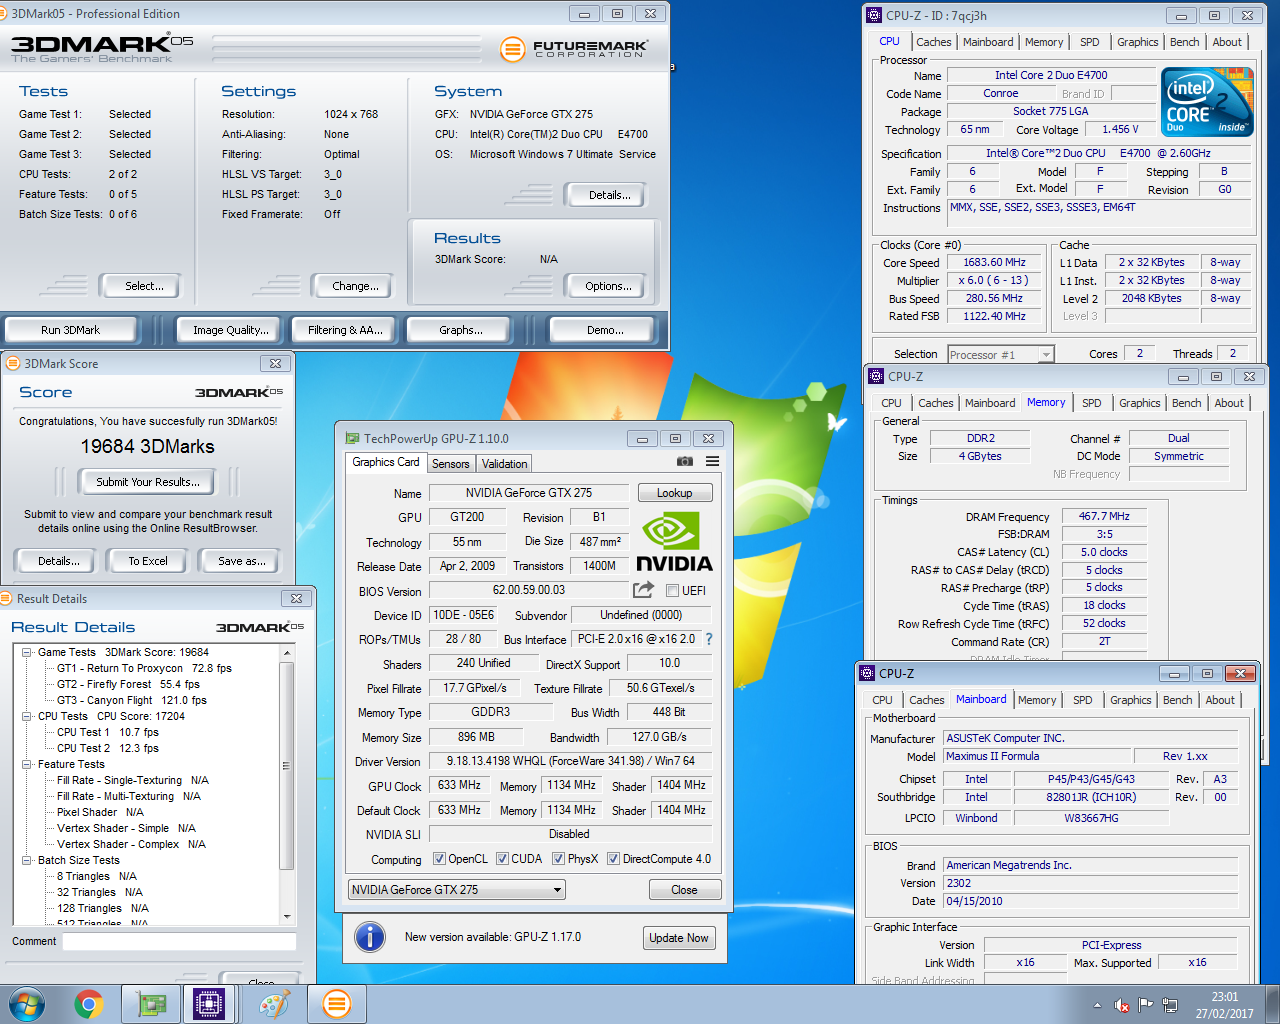The width and height of the screenshot is (1280, 1024).
Task: Toggle the DirectCompute 4.0 checkbox
Action: (x=613, y=859)
